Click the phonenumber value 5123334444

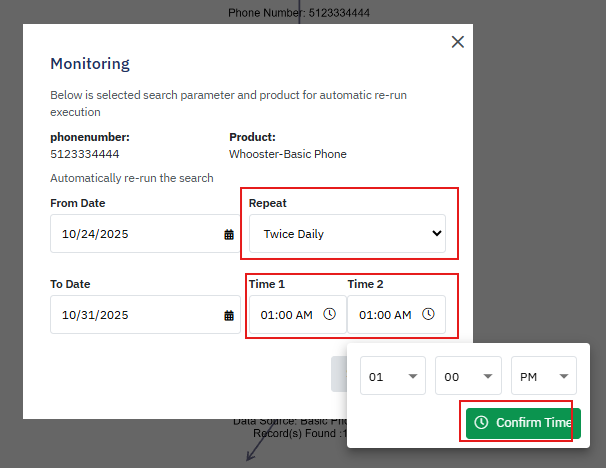pyautogui.click(x=85, y=154)
